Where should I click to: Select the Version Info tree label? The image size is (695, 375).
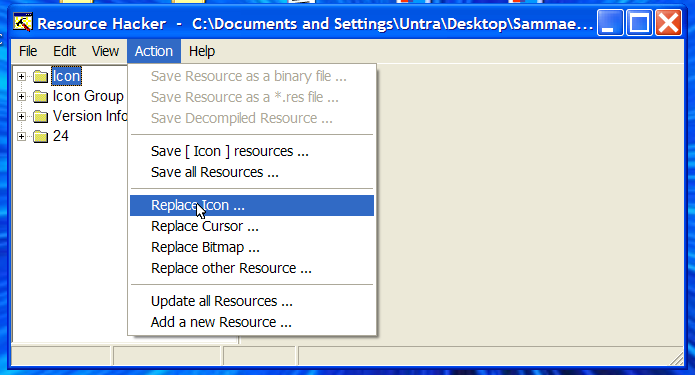[90, 116]
